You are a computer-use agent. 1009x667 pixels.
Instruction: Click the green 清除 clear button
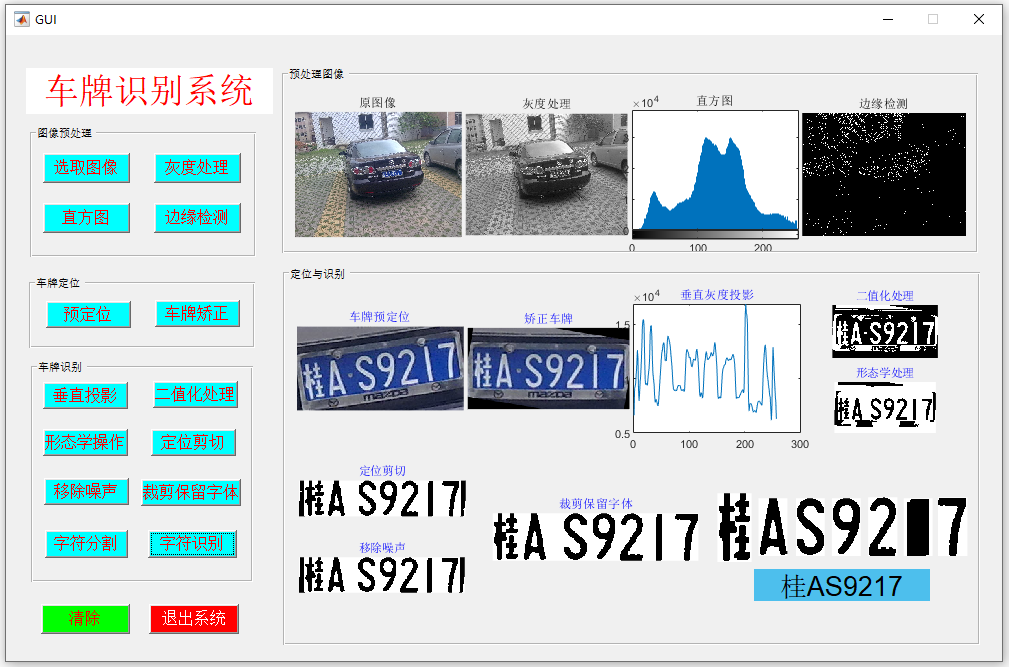(86, 619)
